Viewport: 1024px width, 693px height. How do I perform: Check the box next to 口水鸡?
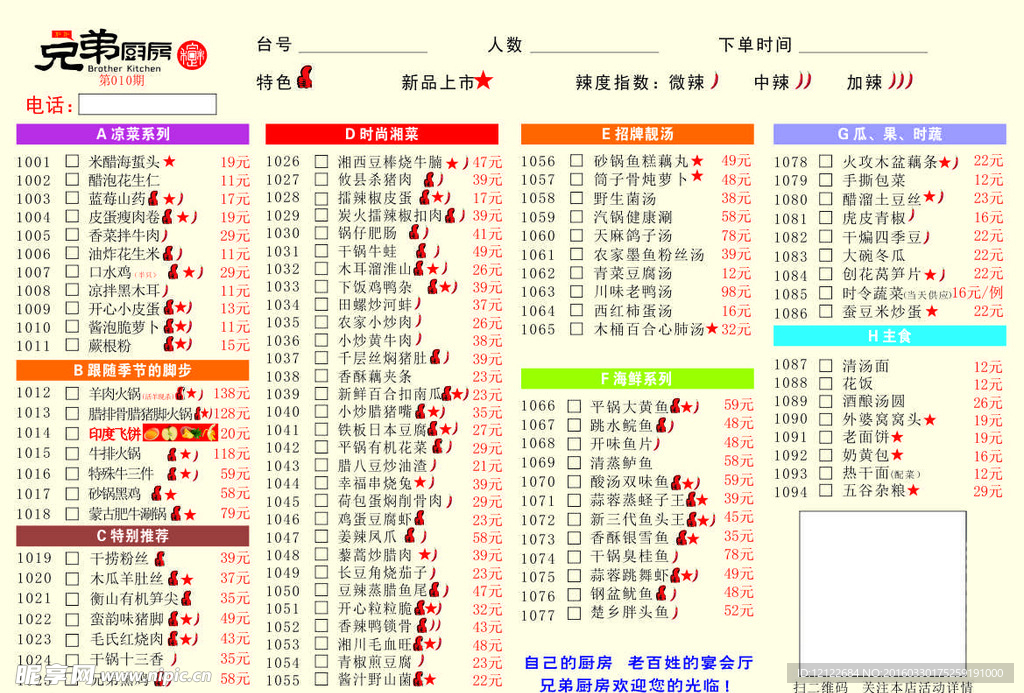70,272
